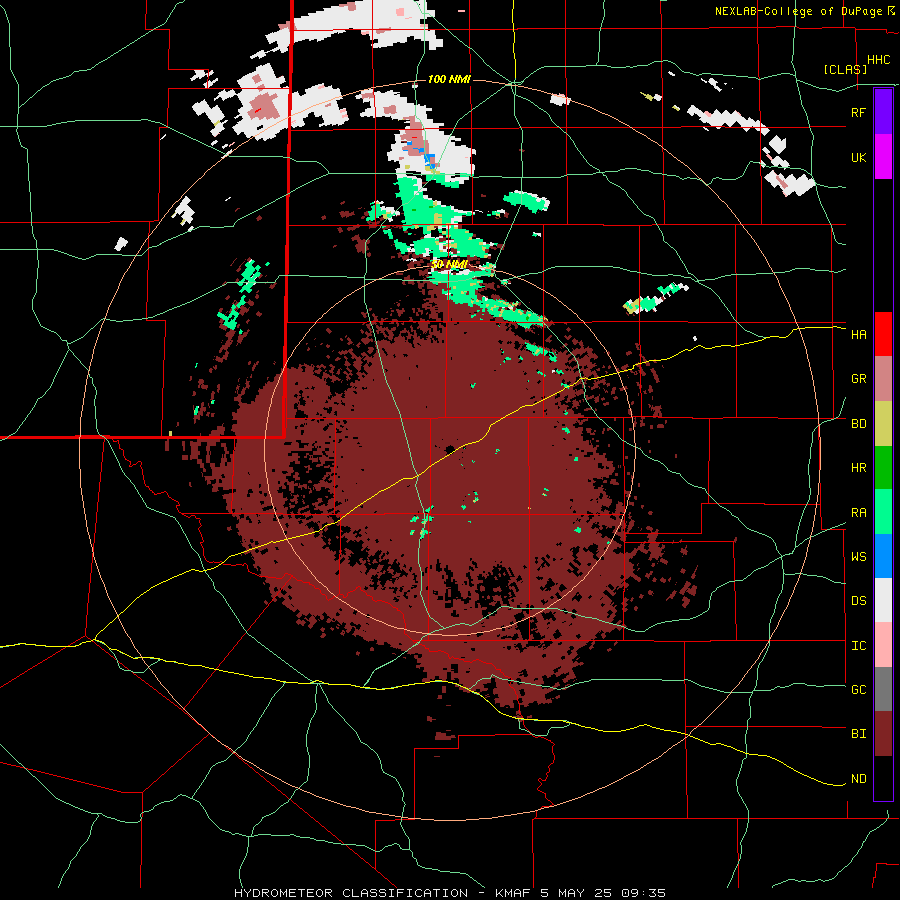Click the RA legend label
900x900 pixels.
point(858,513)
